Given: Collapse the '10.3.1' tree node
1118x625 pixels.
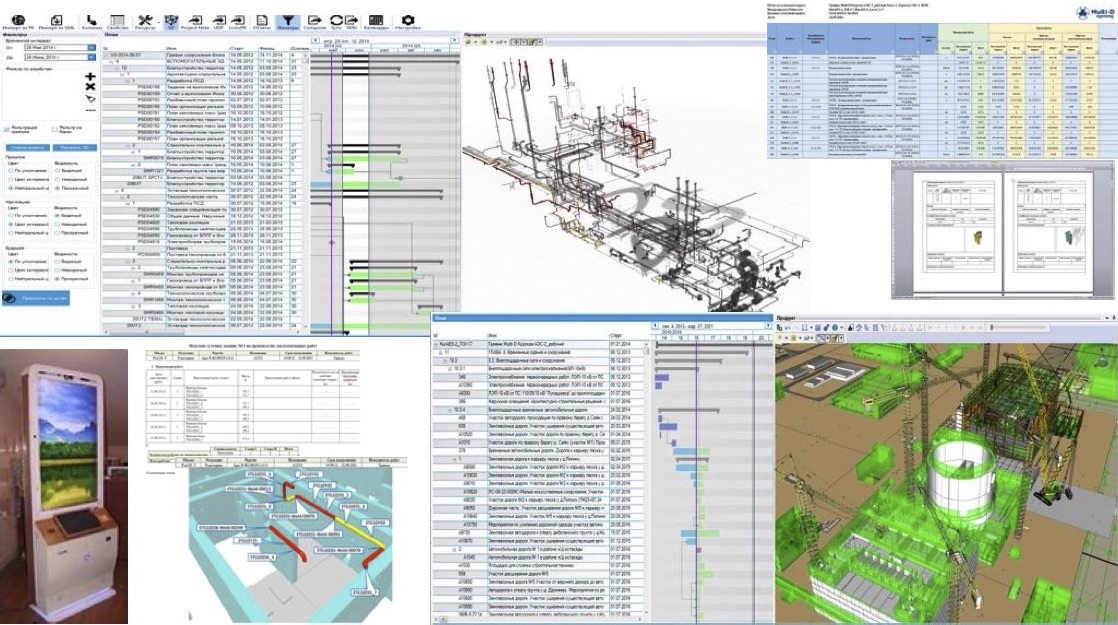Looking at the screenshot, I should pos(450,369).
